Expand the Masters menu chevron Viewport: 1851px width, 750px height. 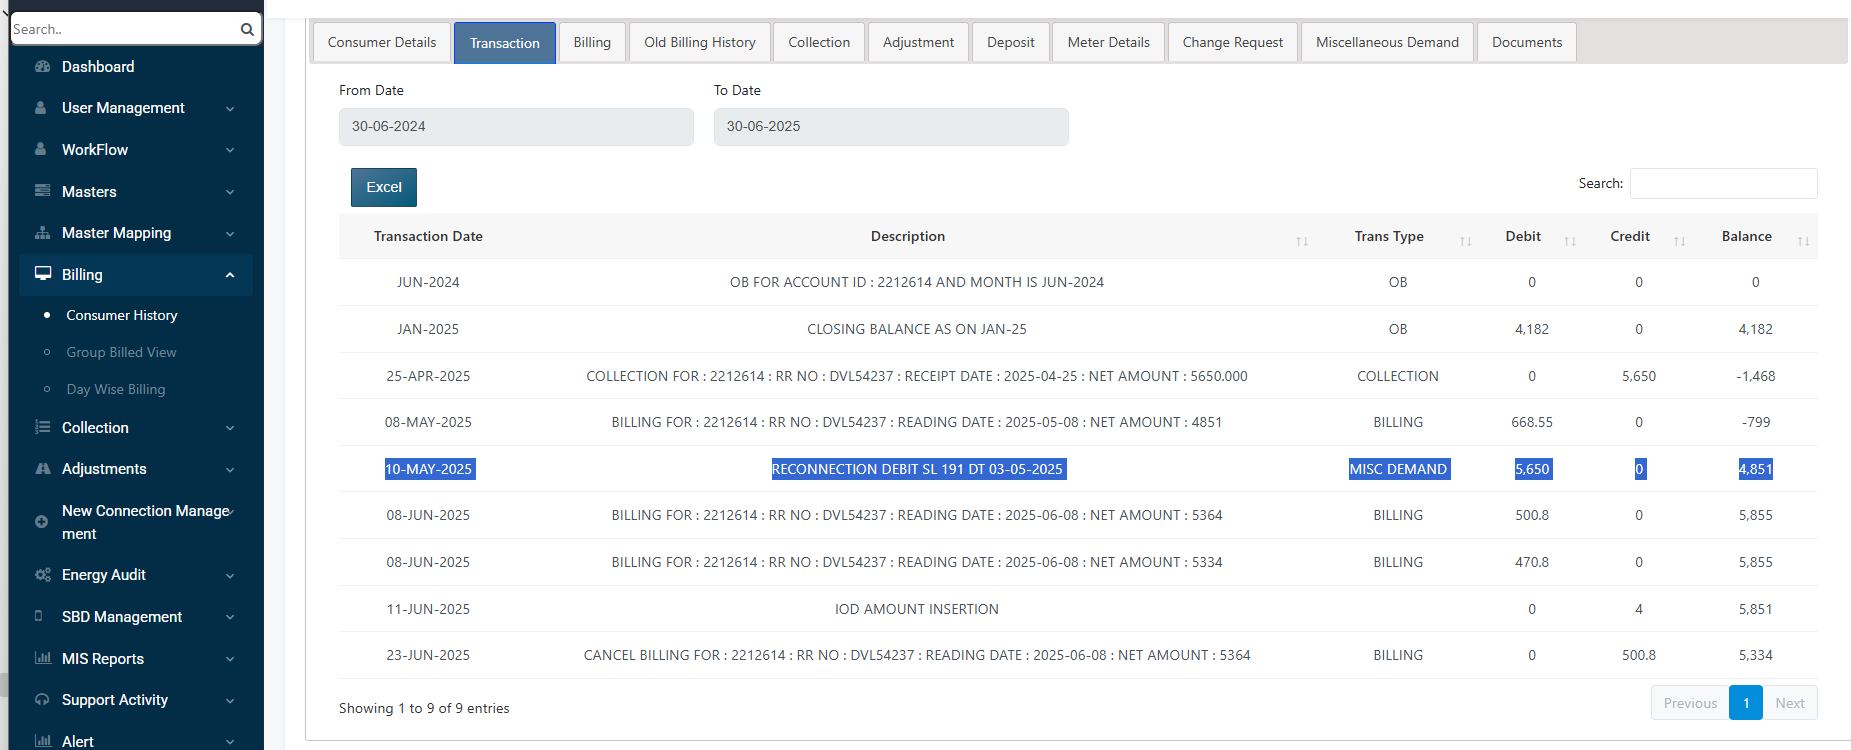230,192
